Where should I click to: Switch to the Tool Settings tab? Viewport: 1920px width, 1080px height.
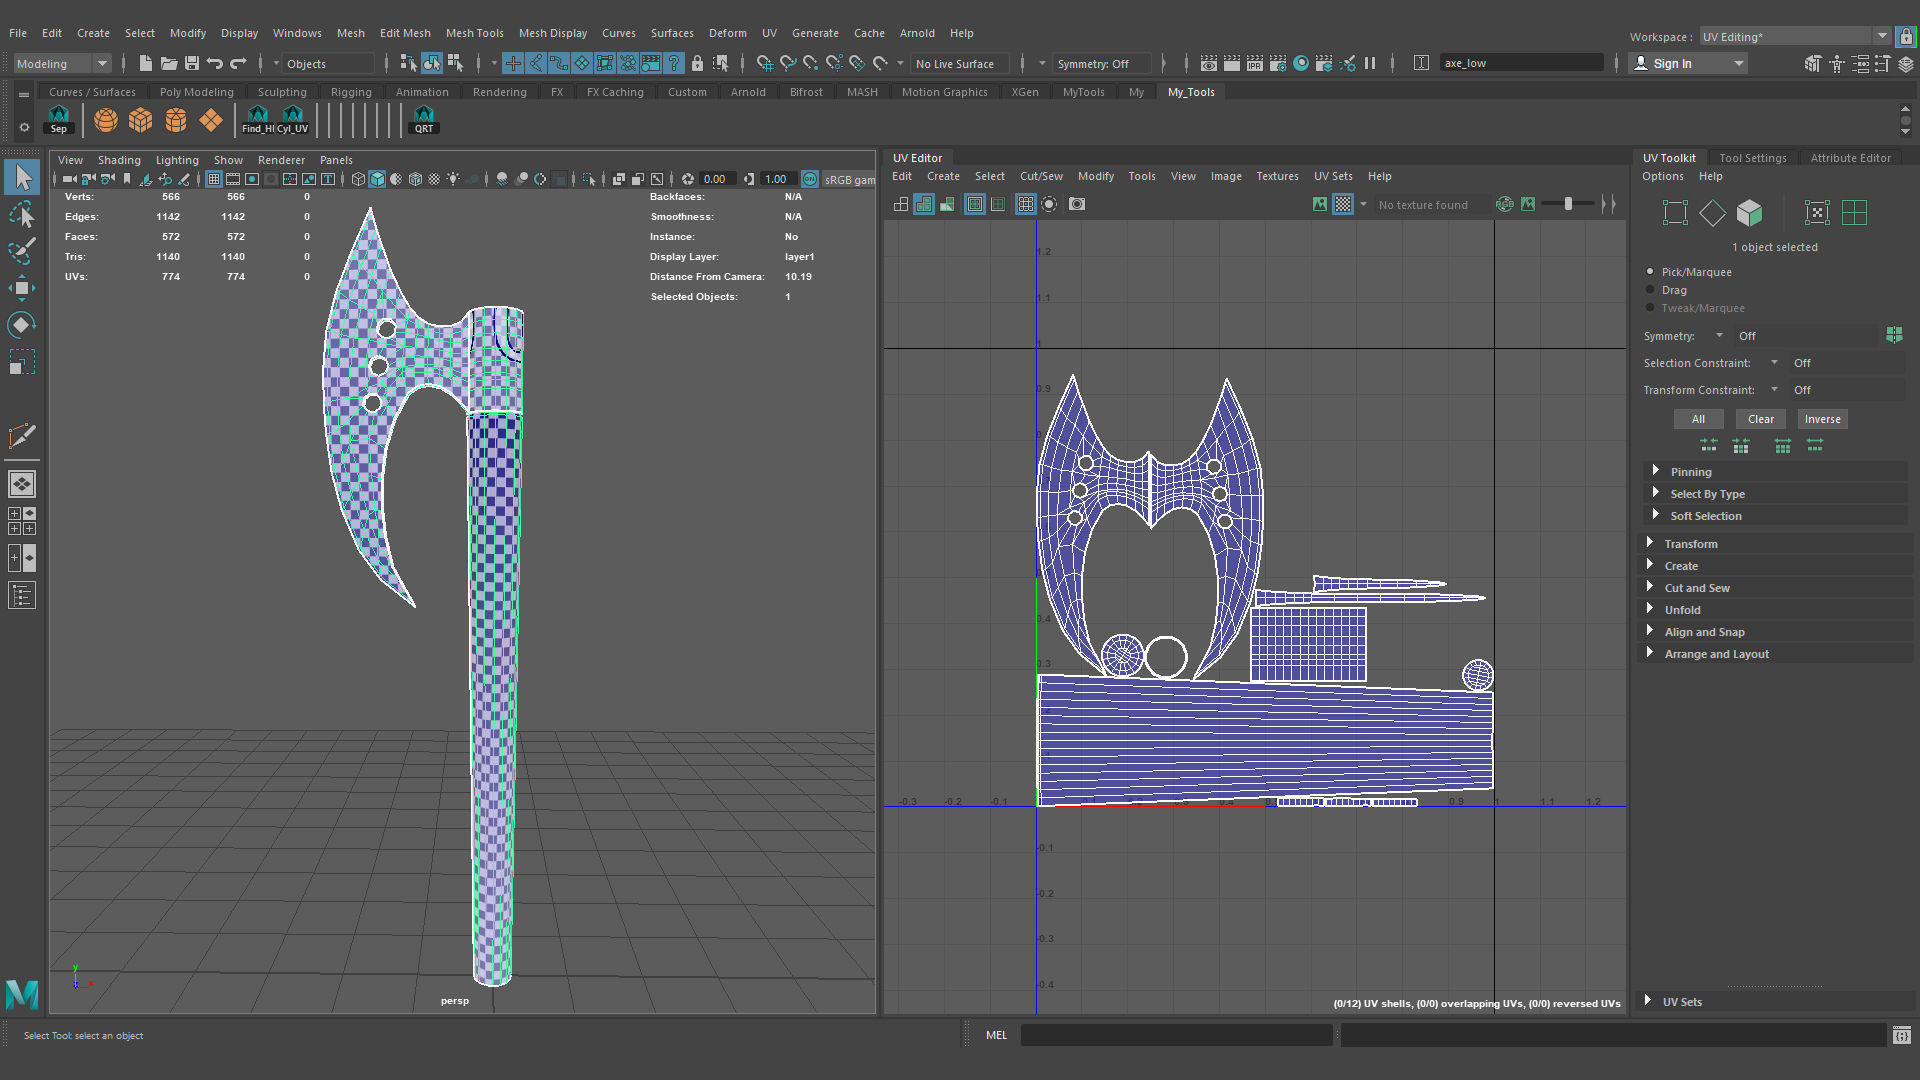1752,158
